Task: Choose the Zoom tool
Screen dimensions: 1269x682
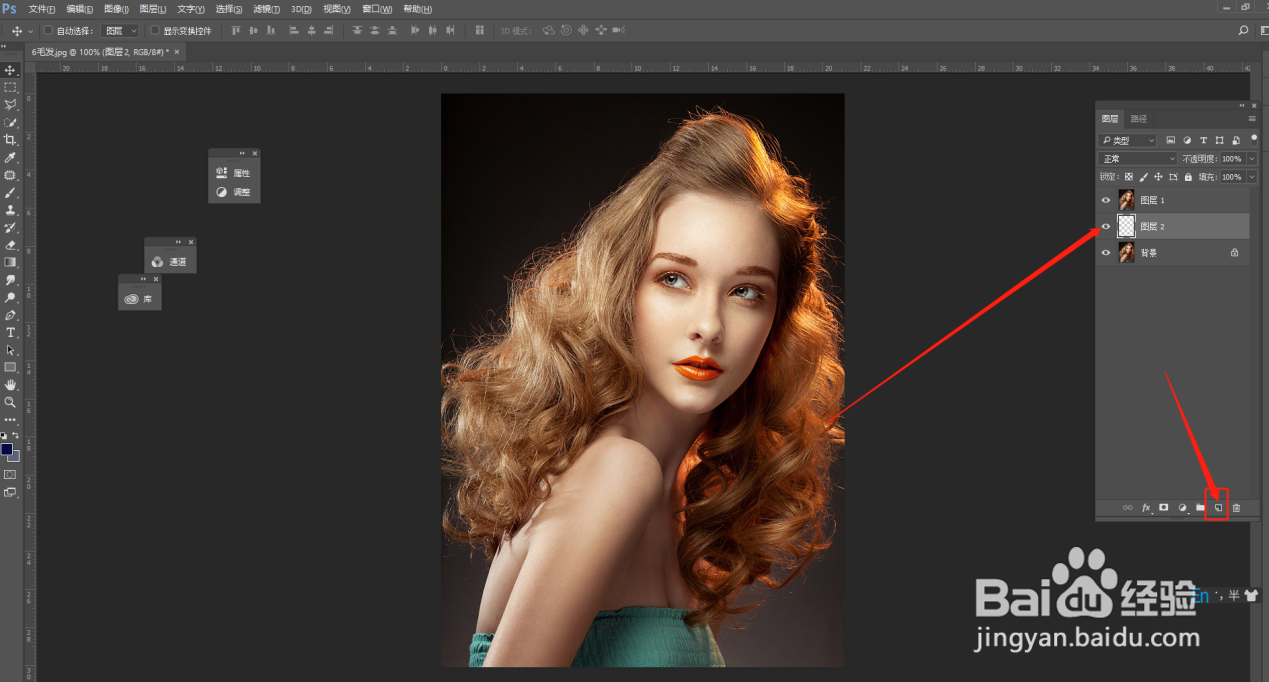Action: click(10, 402)
